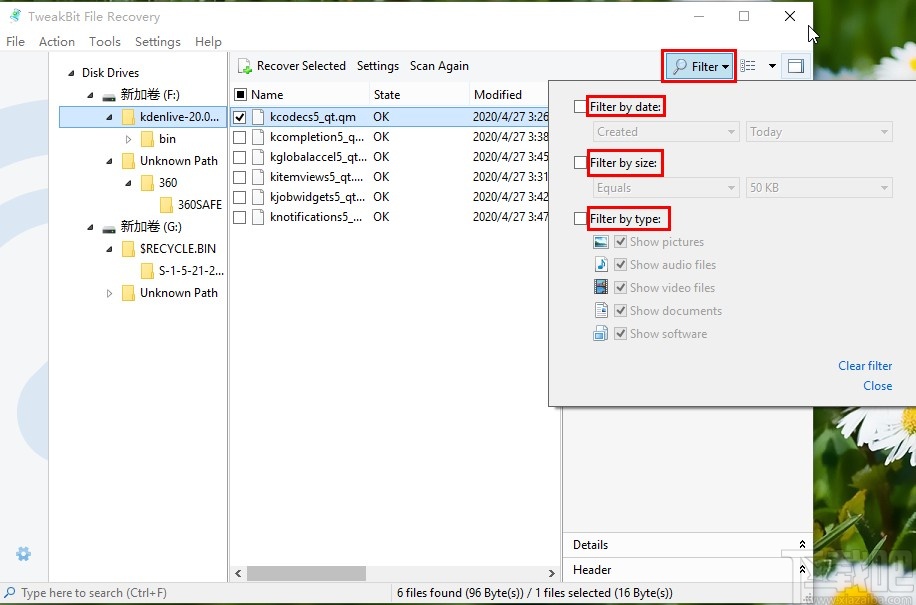Check the kglobalaccel5_qt... file checkbox
This screenshot has width=916, height=605.
[x=240, y=157]
